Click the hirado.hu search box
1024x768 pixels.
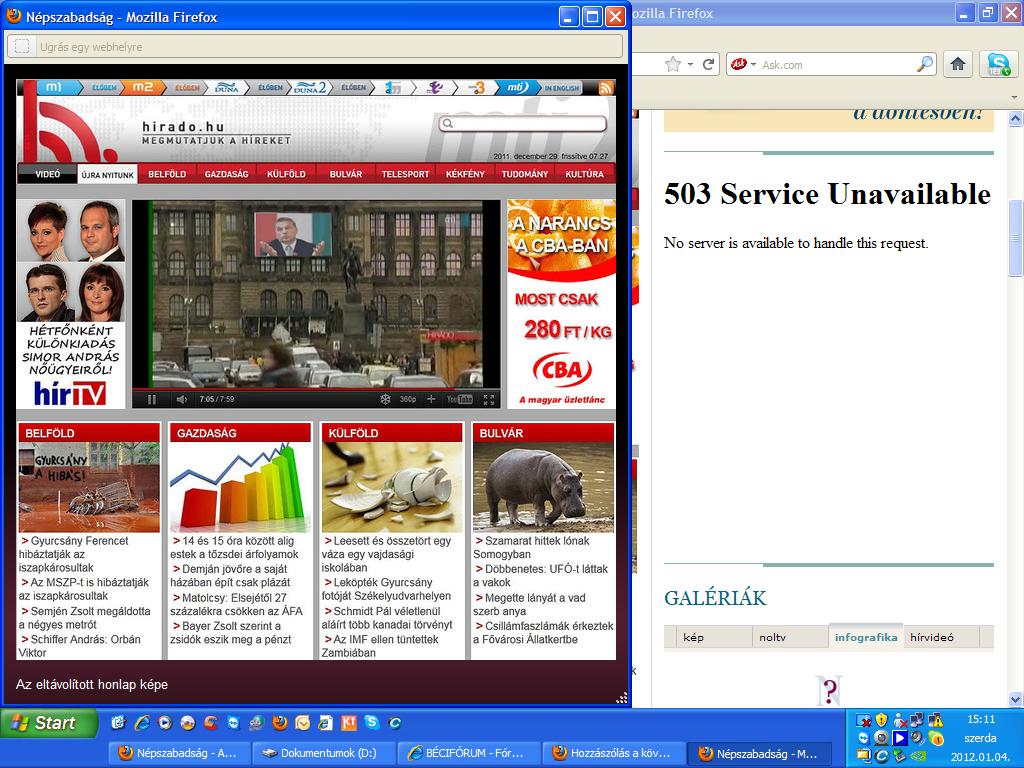(523, 123)
